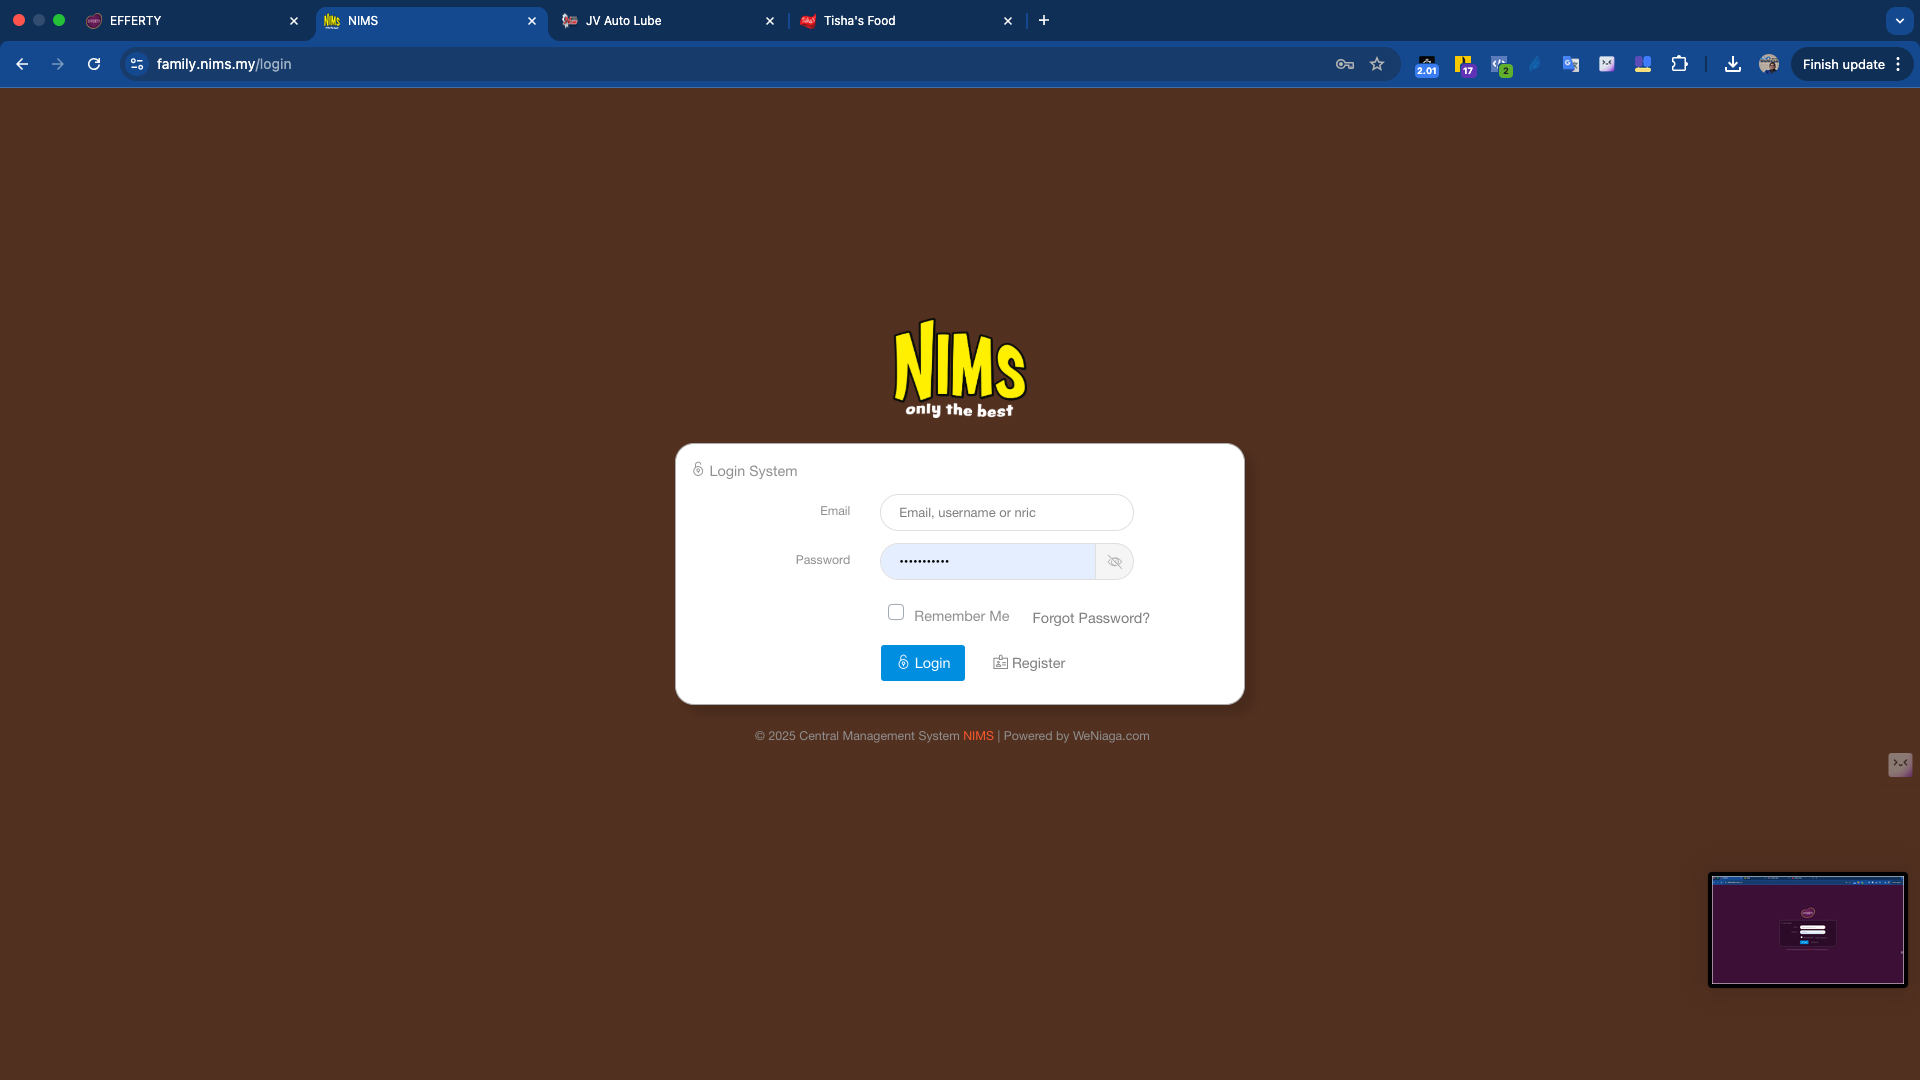This screenshot has height=1080, width=1920.
Task: Click the Login System heading text
Action: 753,471
